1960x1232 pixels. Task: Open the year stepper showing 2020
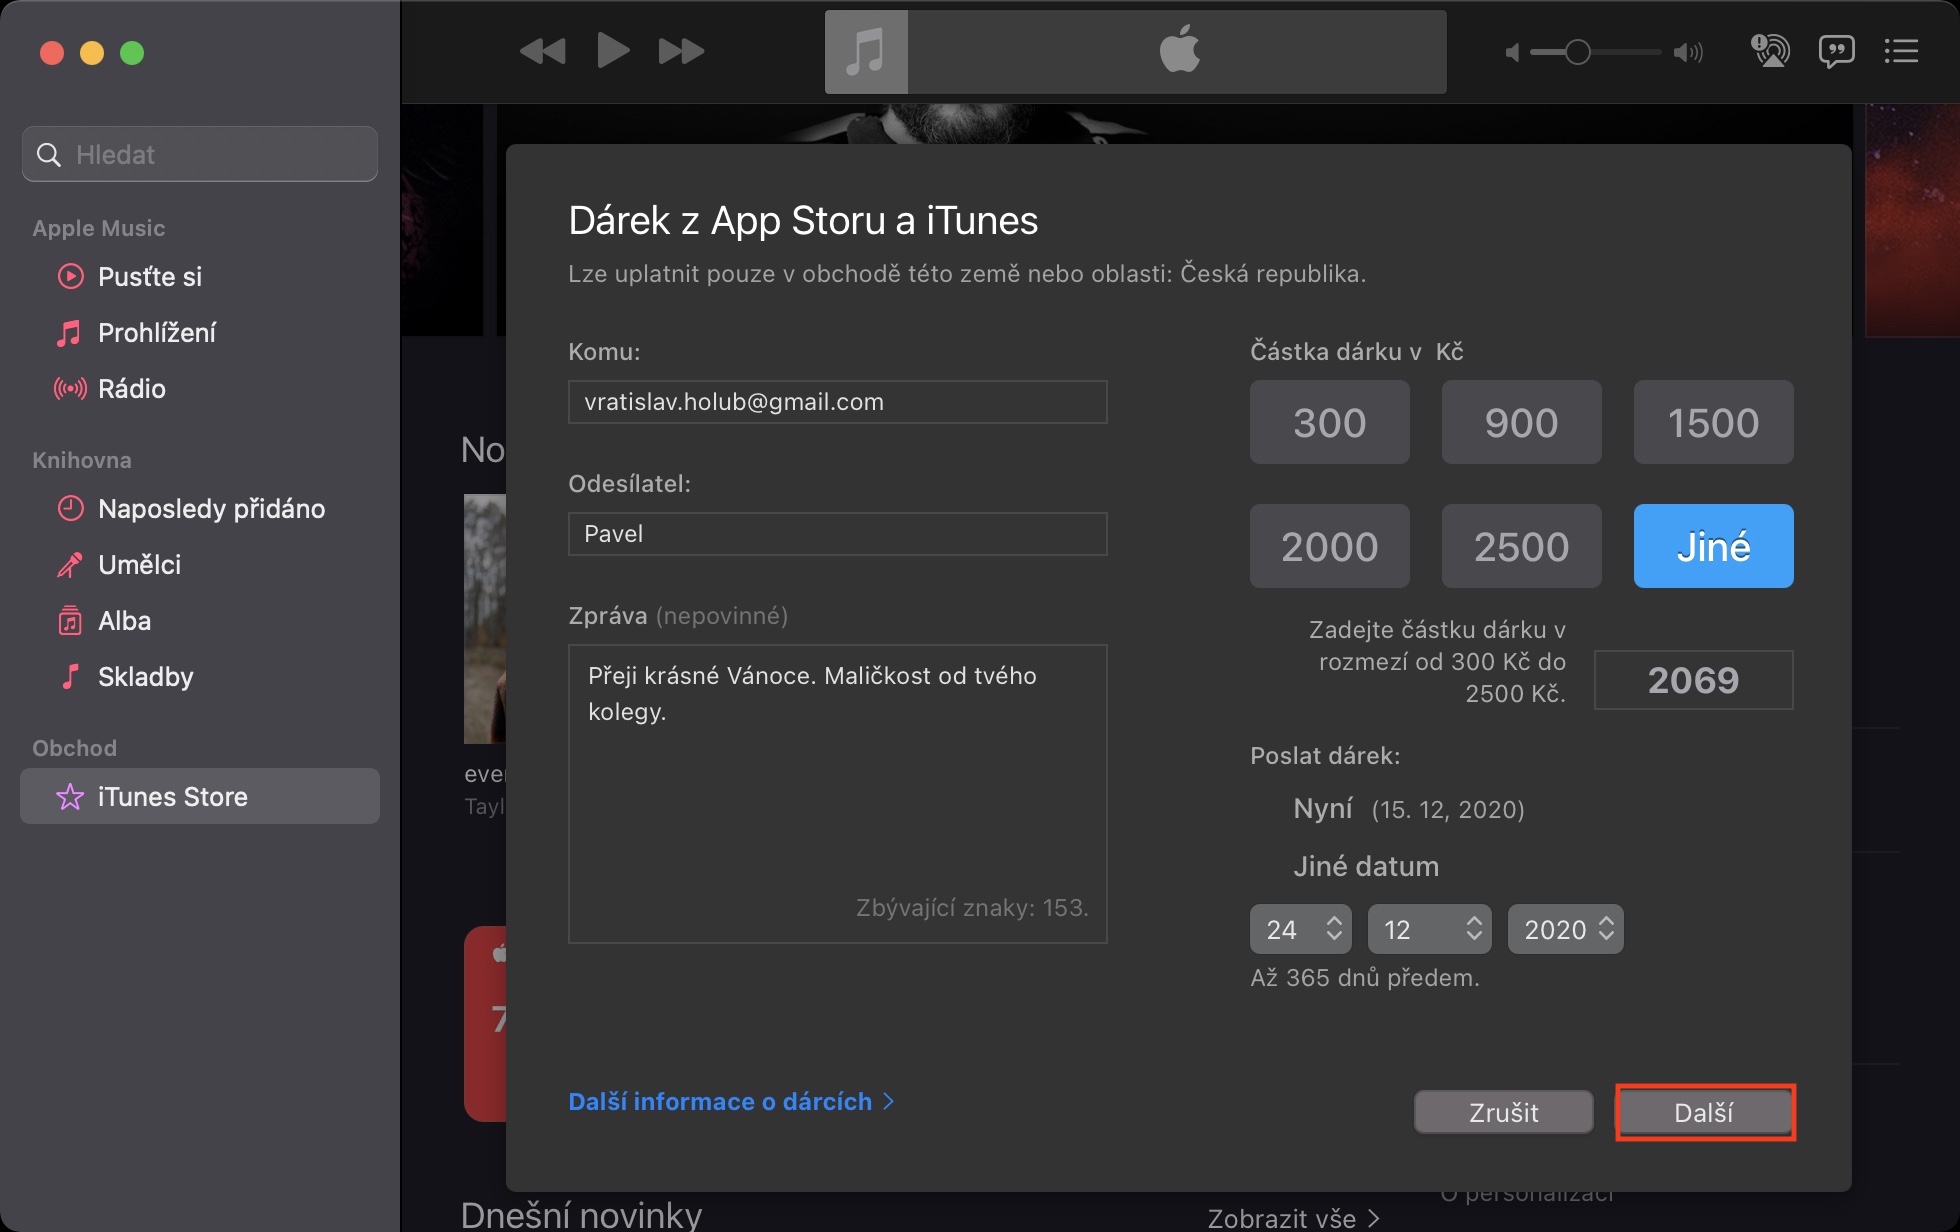[x=1565, y=930]
